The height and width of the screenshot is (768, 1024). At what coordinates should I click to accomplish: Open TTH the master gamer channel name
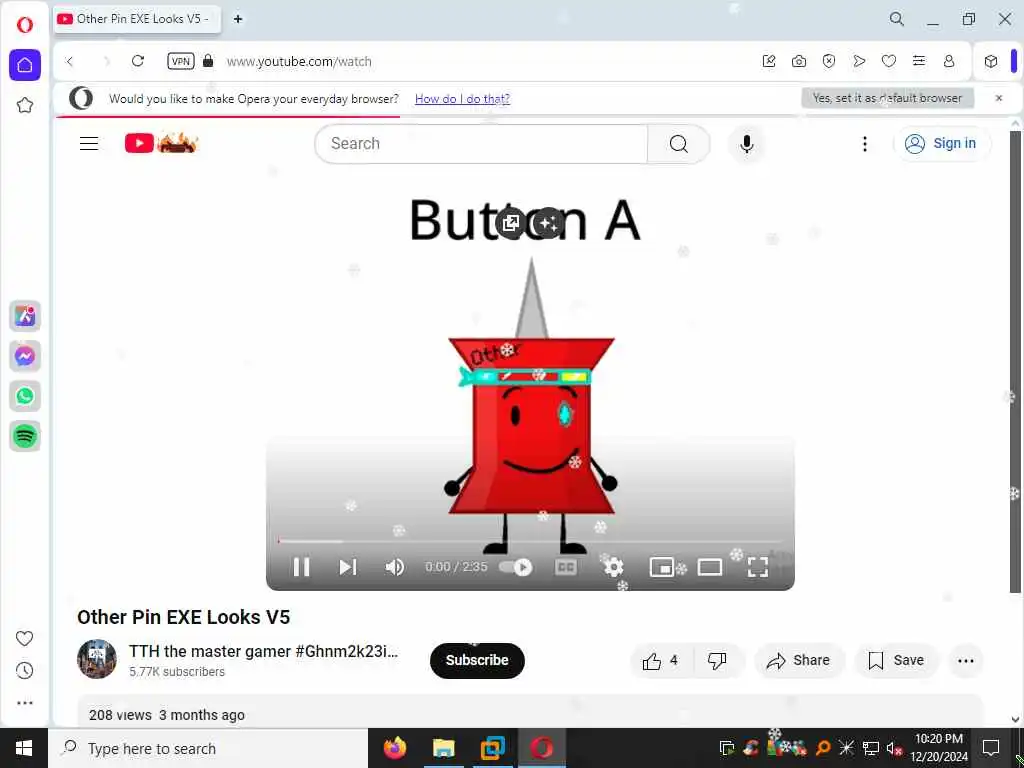tap(263, 651)
